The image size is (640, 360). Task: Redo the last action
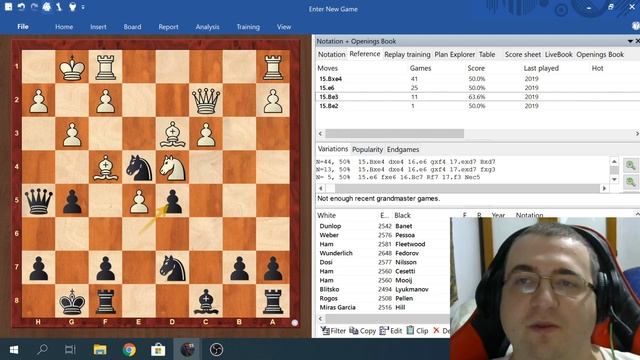[x=34, y=7]
